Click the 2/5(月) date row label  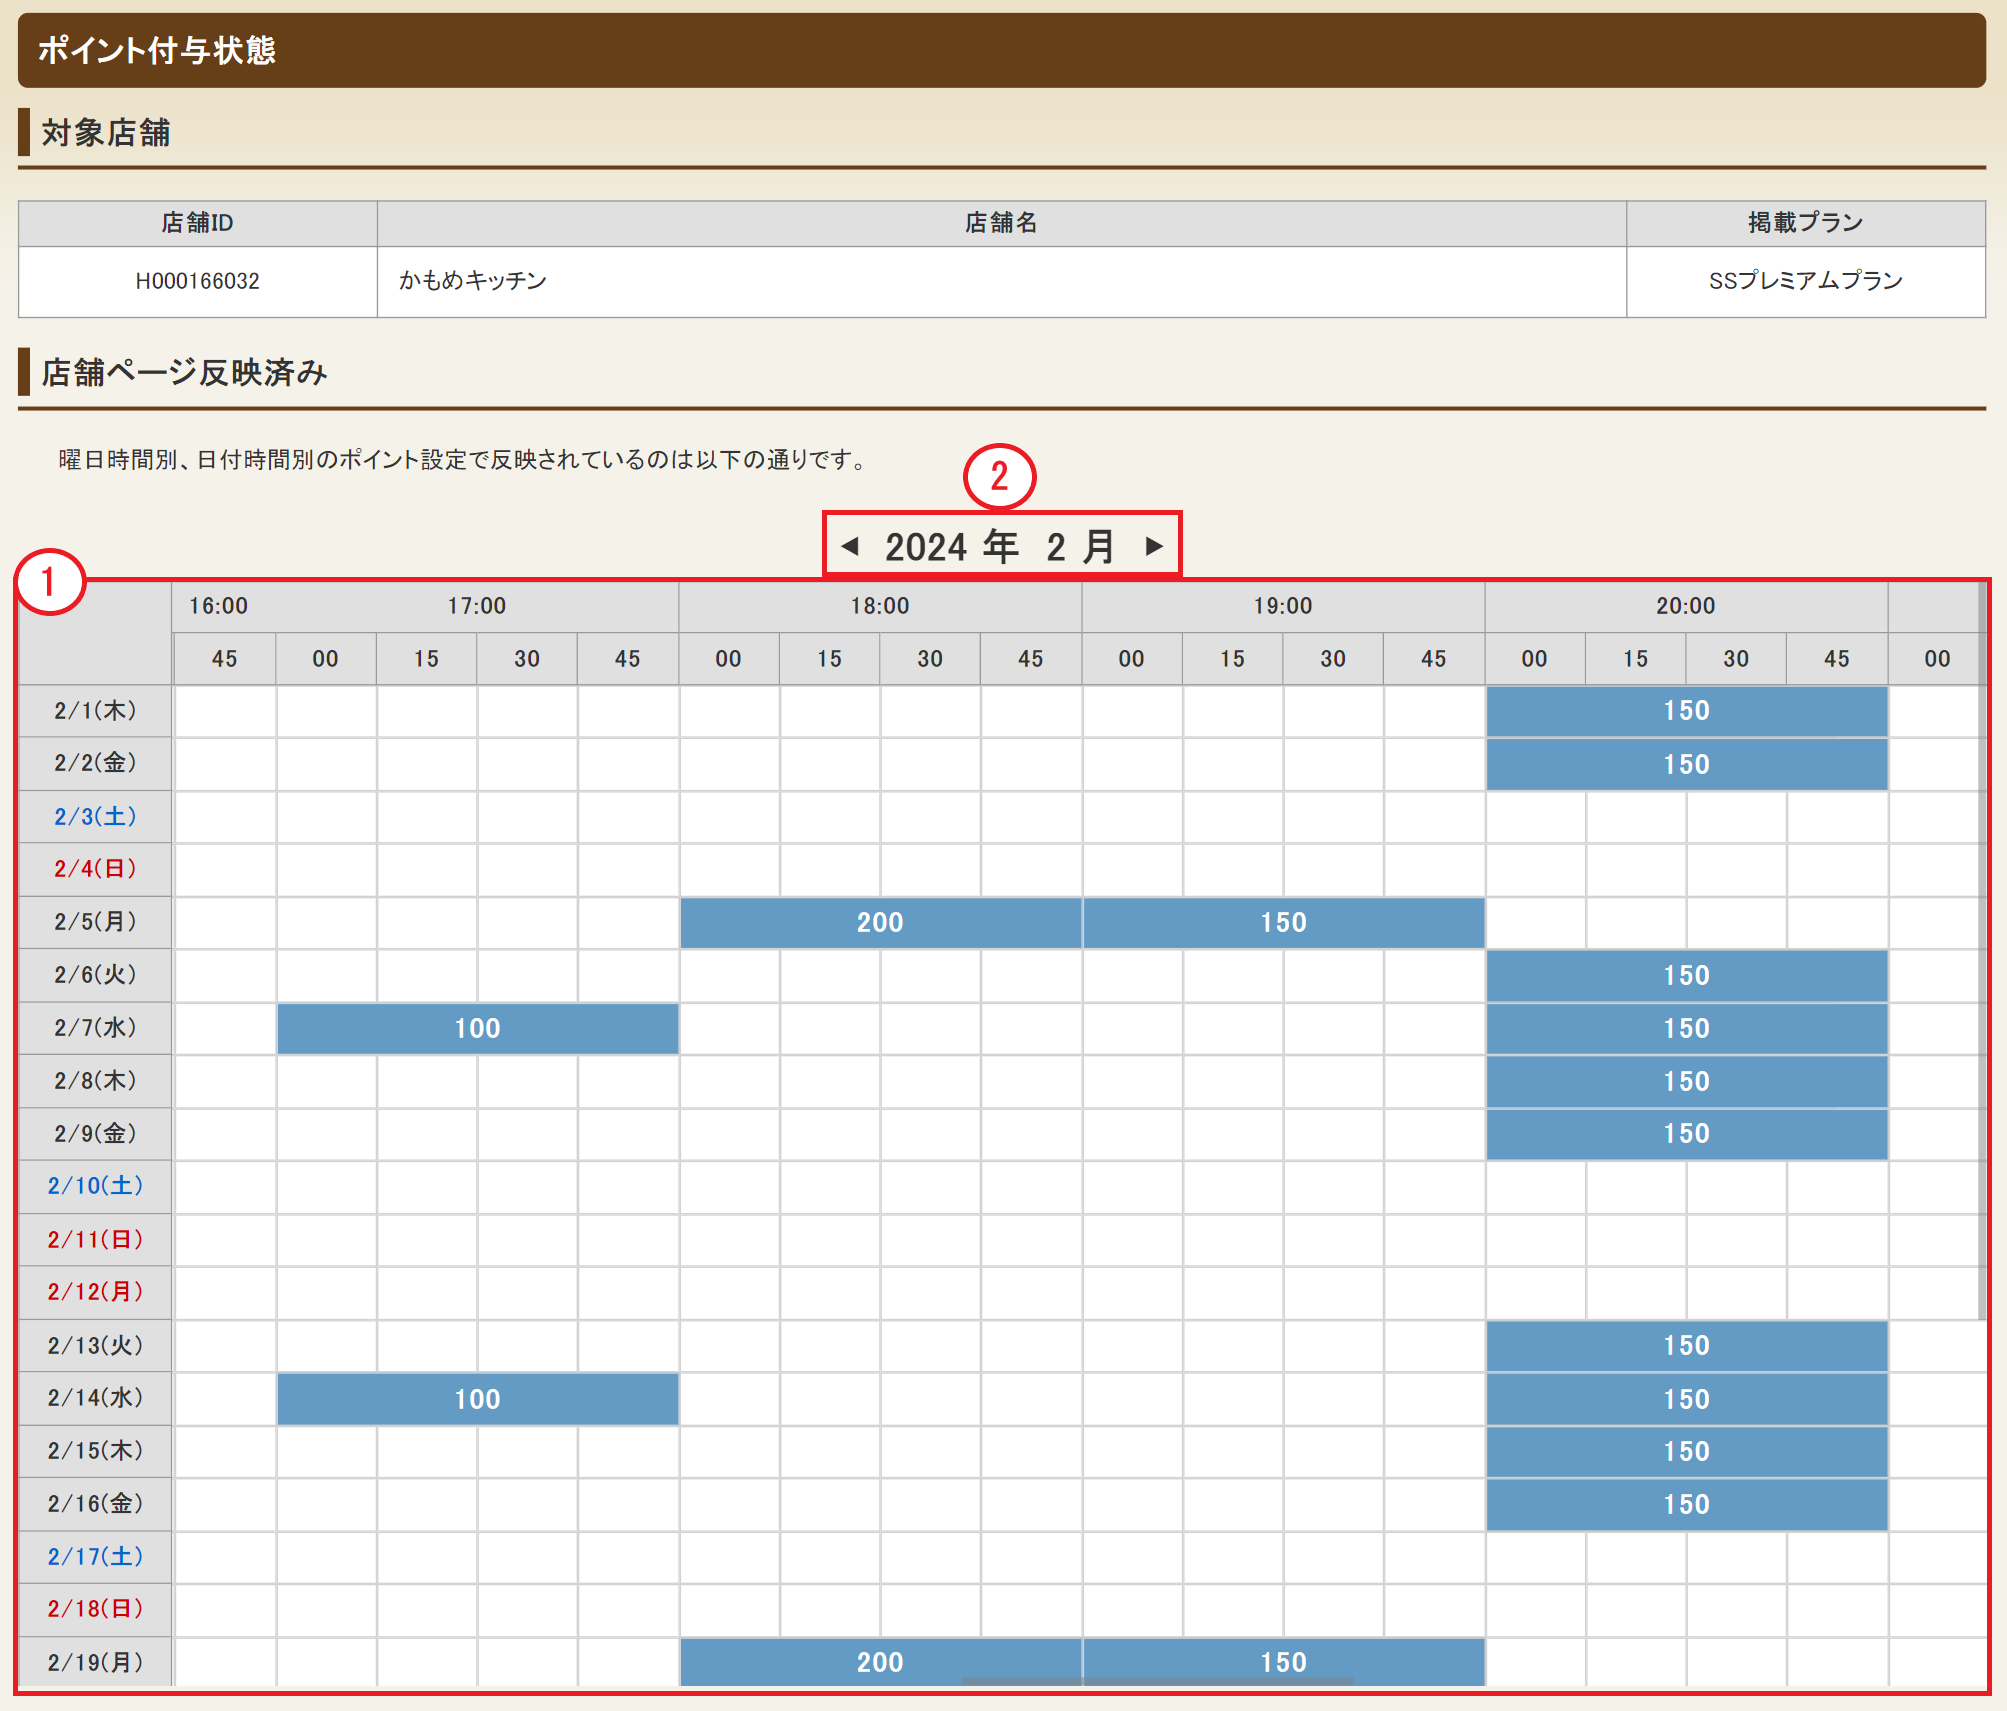pyautogui.click(x=95, y=922)
